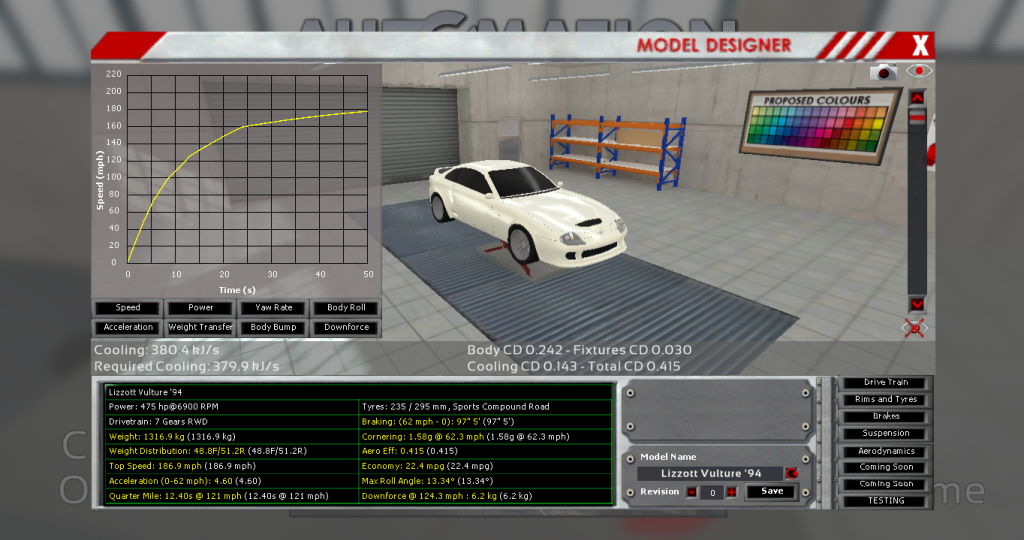Click the 'Required Cooling: 379.9 kJ/s' readout
The height and width of the screenshot is (540, 1024).
pos(186,367)
